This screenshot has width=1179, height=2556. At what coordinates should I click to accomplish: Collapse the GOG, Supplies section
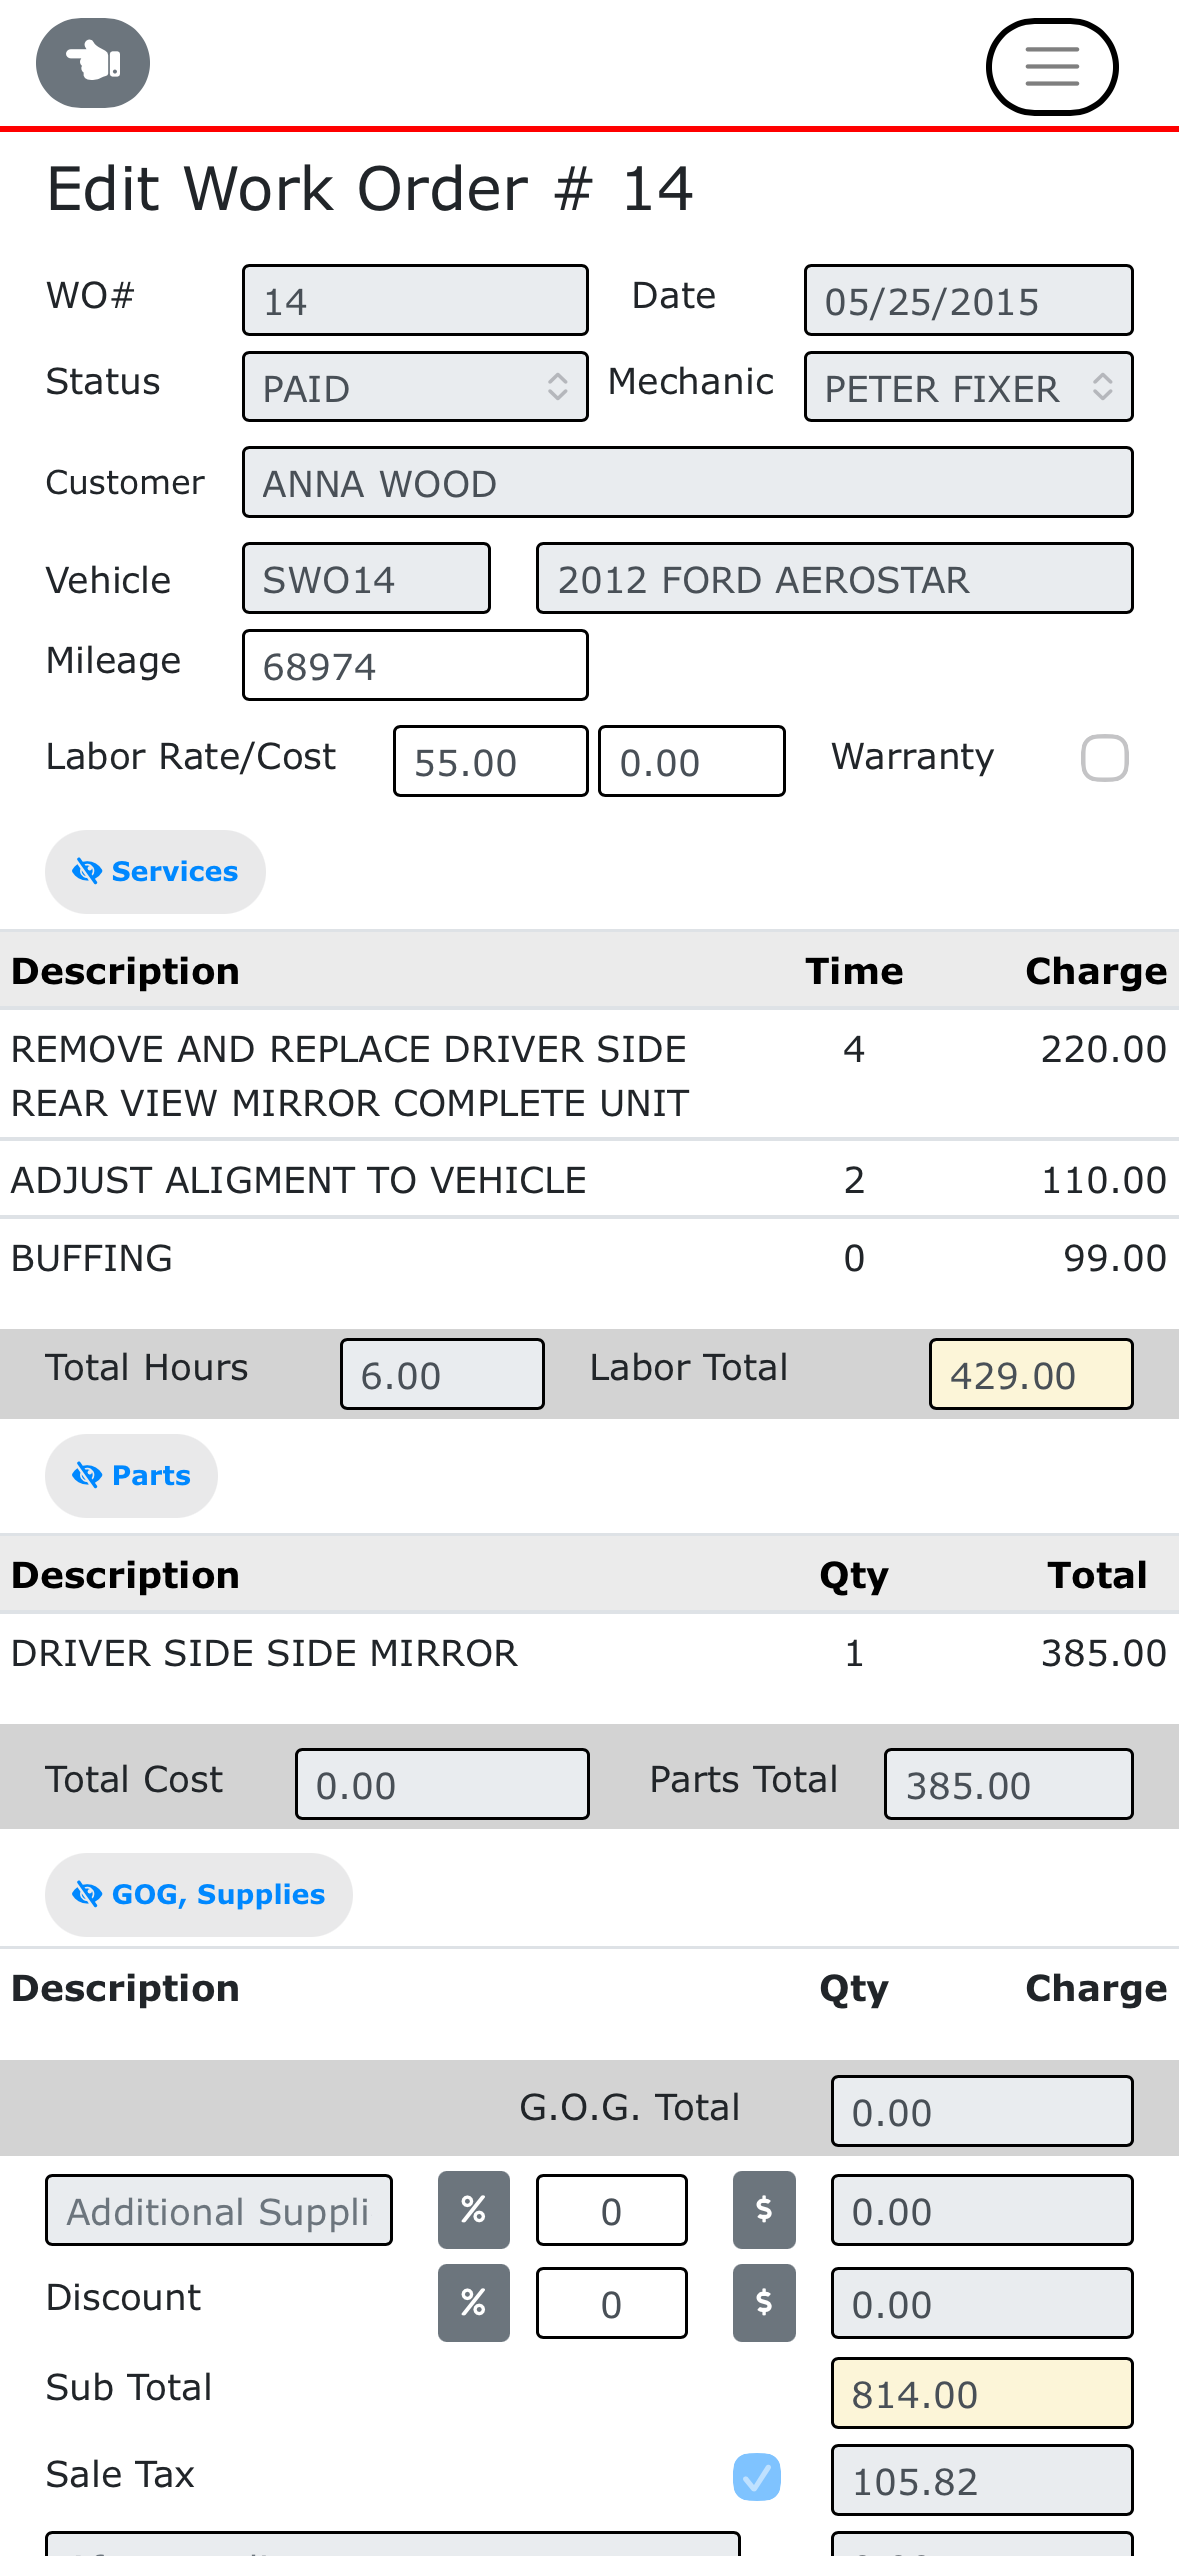click(198, 1894)
